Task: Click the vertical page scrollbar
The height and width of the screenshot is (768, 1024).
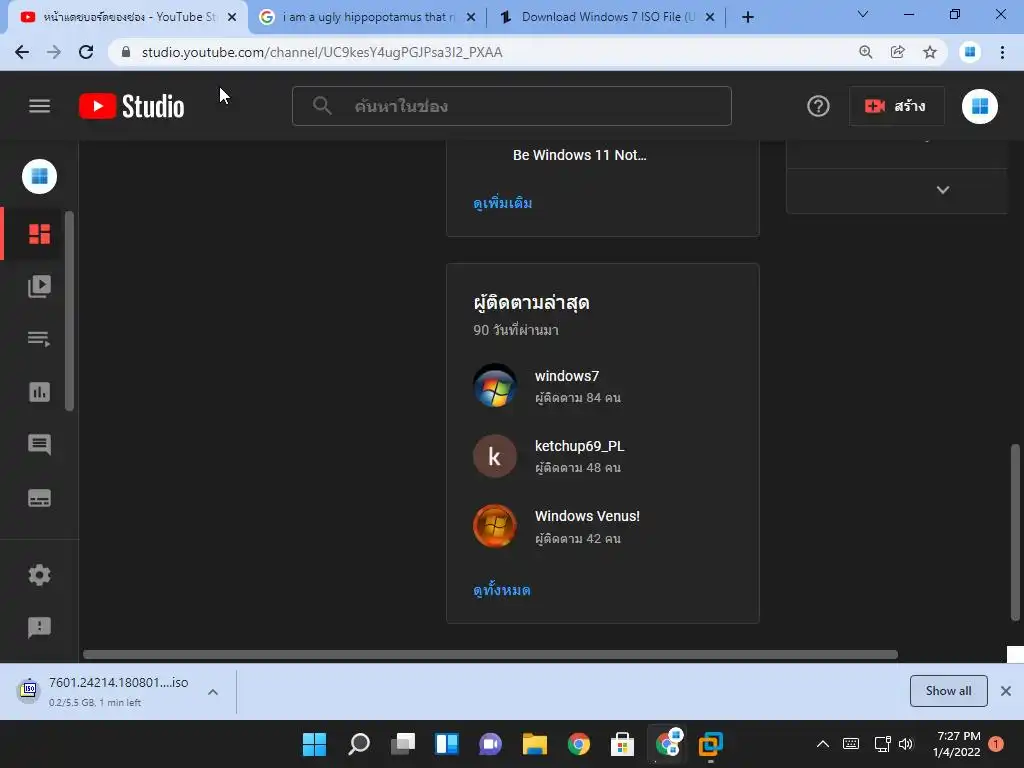Action: 1015,532
